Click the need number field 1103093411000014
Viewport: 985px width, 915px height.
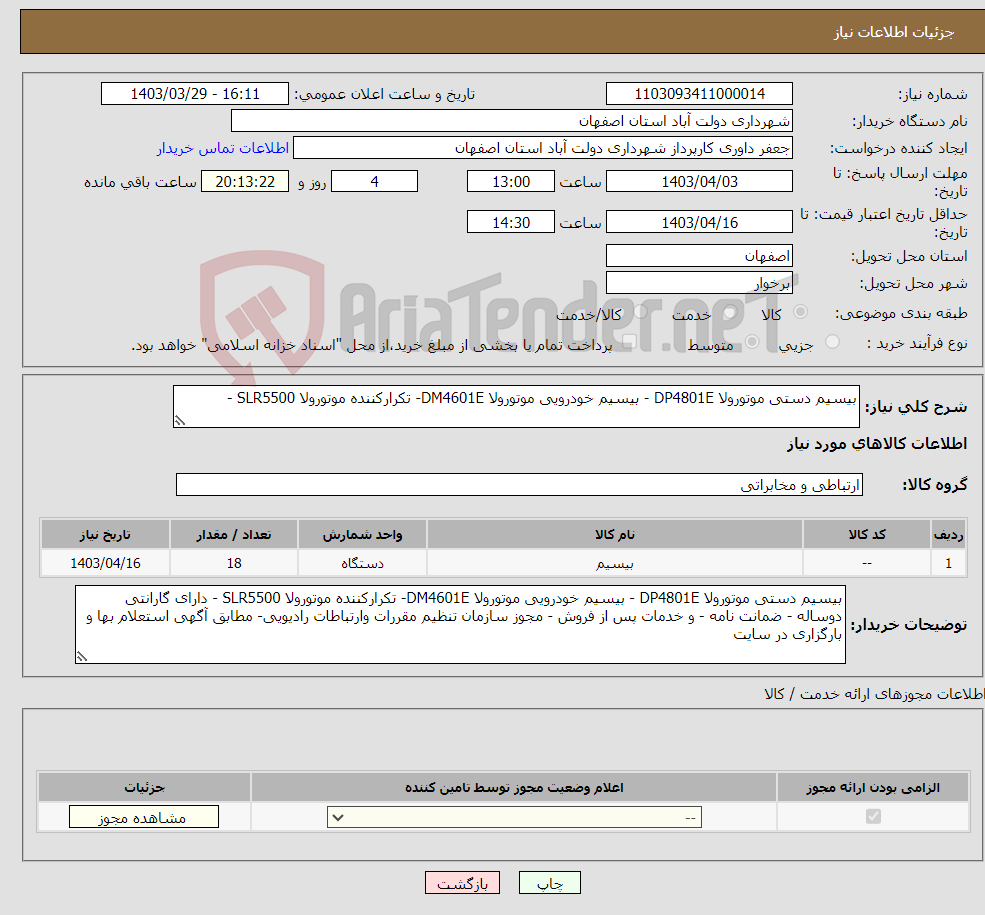click(x=699, y=94)
